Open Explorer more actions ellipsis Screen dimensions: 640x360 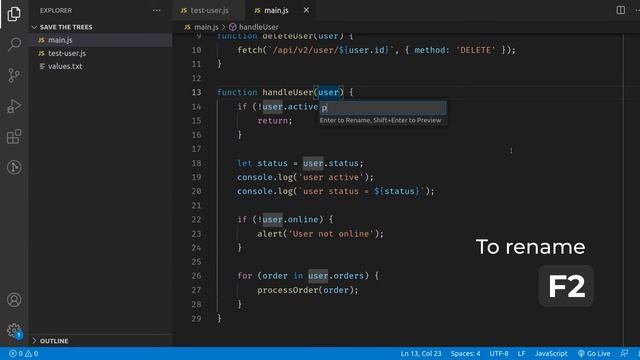[157, 10]
